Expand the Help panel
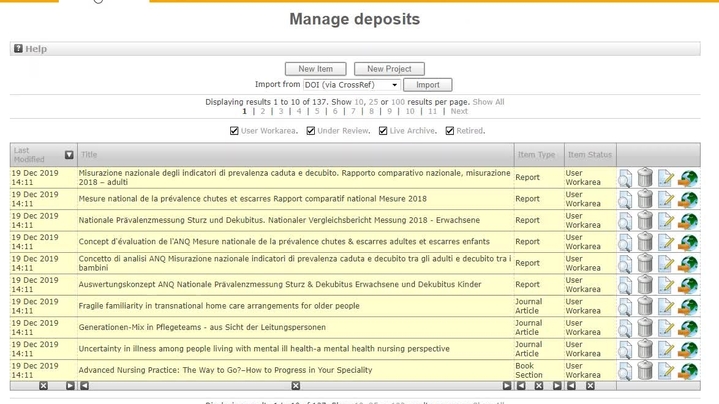 (x=36, y=49)
